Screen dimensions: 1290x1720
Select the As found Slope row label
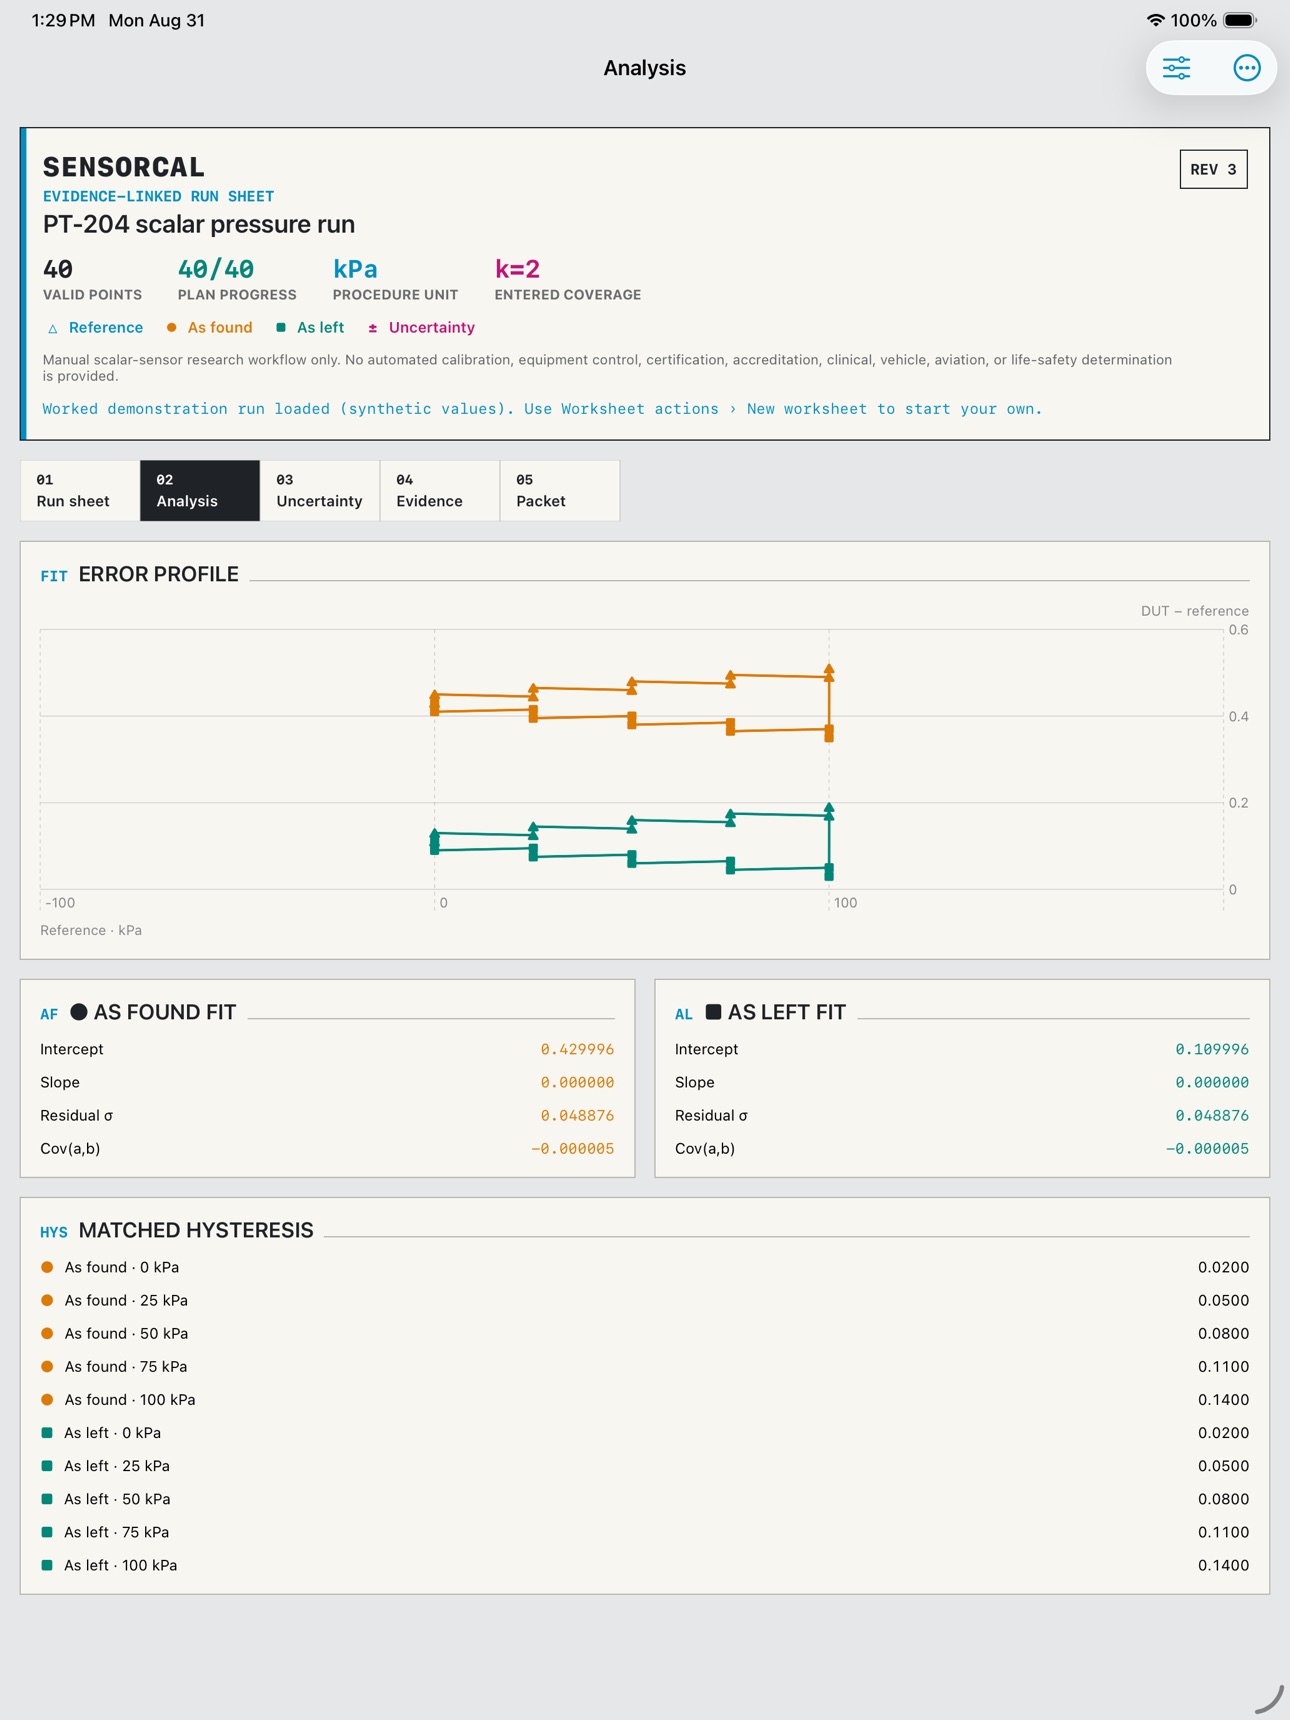[60, 1082]
